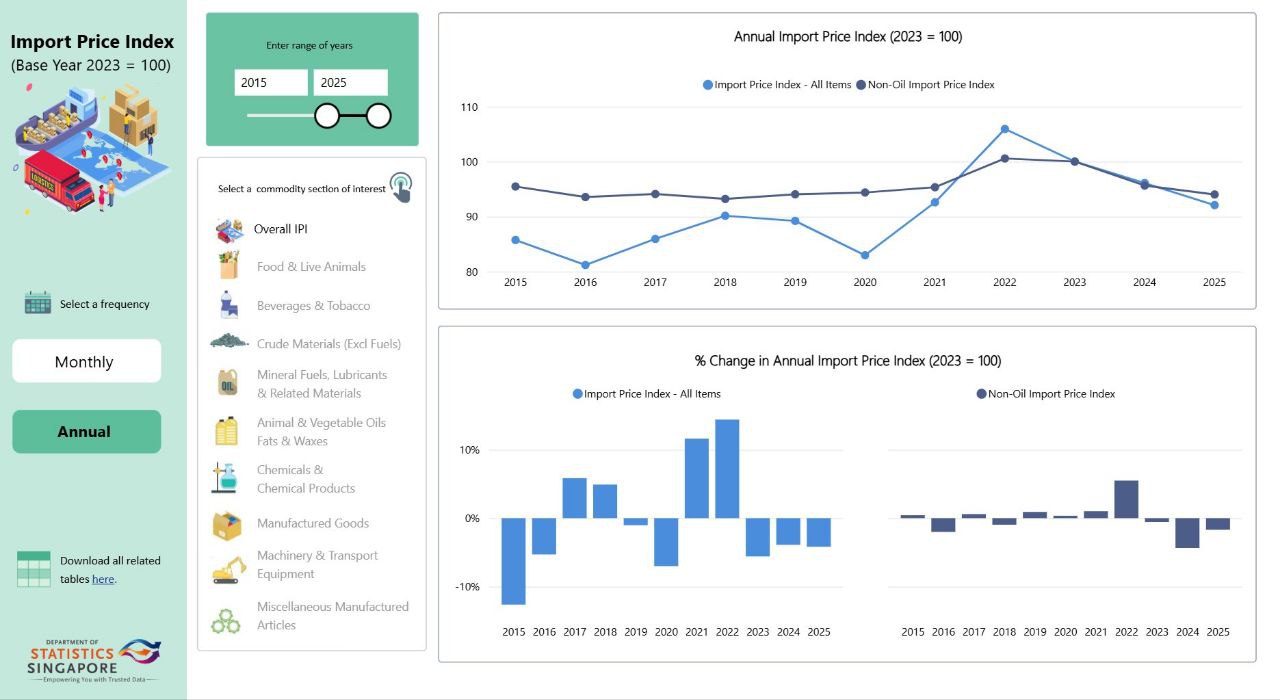This screenshot has height=700, width=1280.
Task: Click the Manufactured Goods box icon
Action: tap(227, 525)
